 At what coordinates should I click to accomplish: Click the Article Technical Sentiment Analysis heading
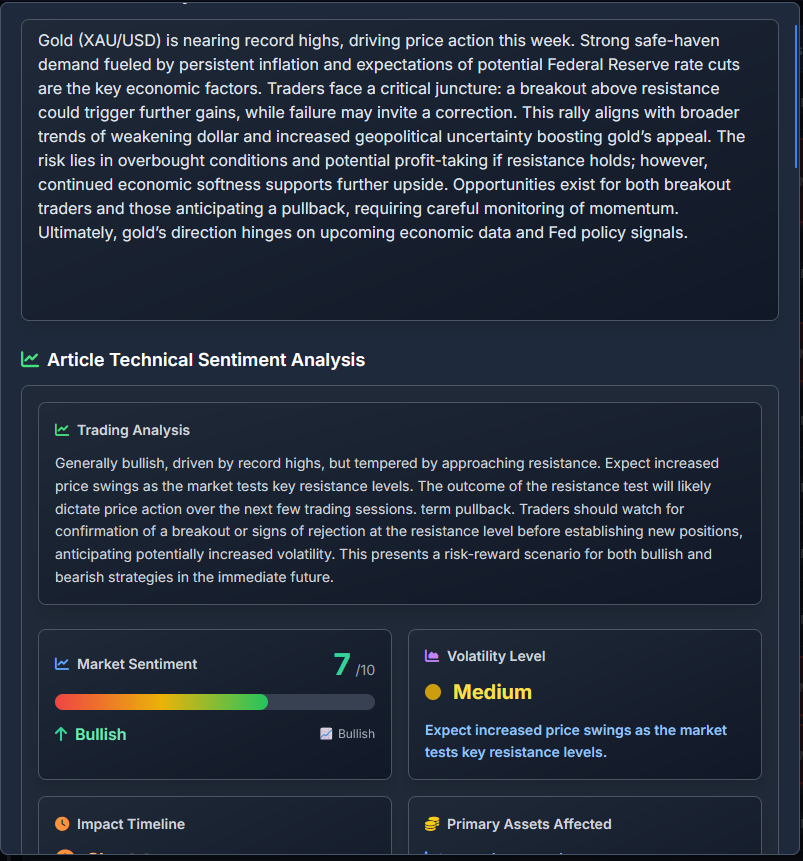click(206, 360)
